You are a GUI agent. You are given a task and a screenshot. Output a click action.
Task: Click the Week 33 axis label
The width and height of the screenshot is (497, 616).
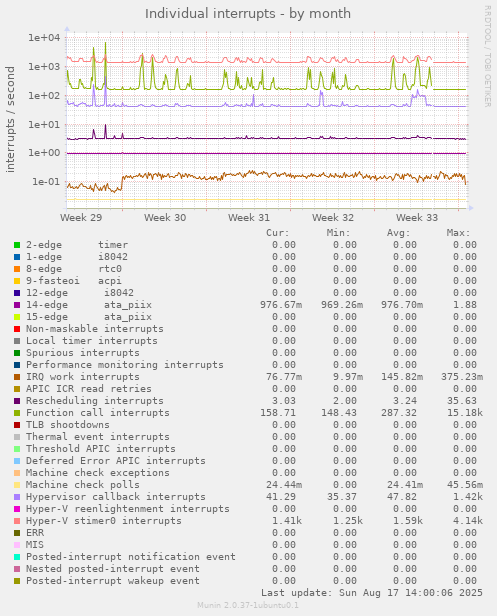point(417,218)
